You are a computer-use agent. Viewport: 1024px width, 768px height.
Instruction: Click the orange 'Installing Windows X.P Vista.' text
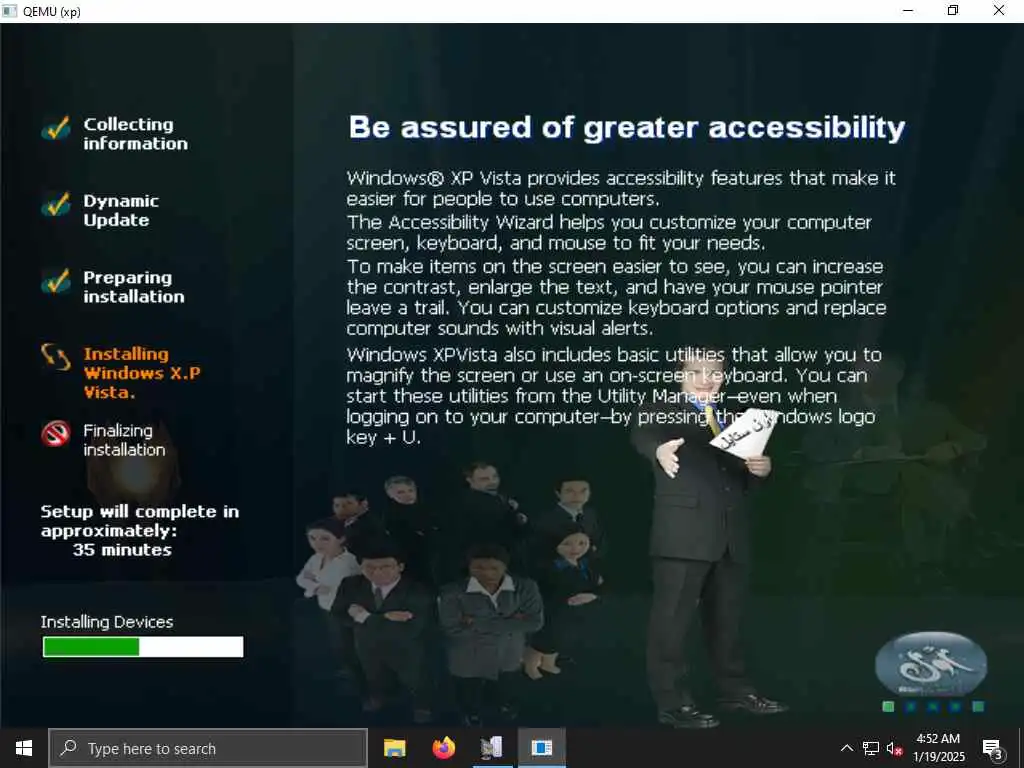142,373
